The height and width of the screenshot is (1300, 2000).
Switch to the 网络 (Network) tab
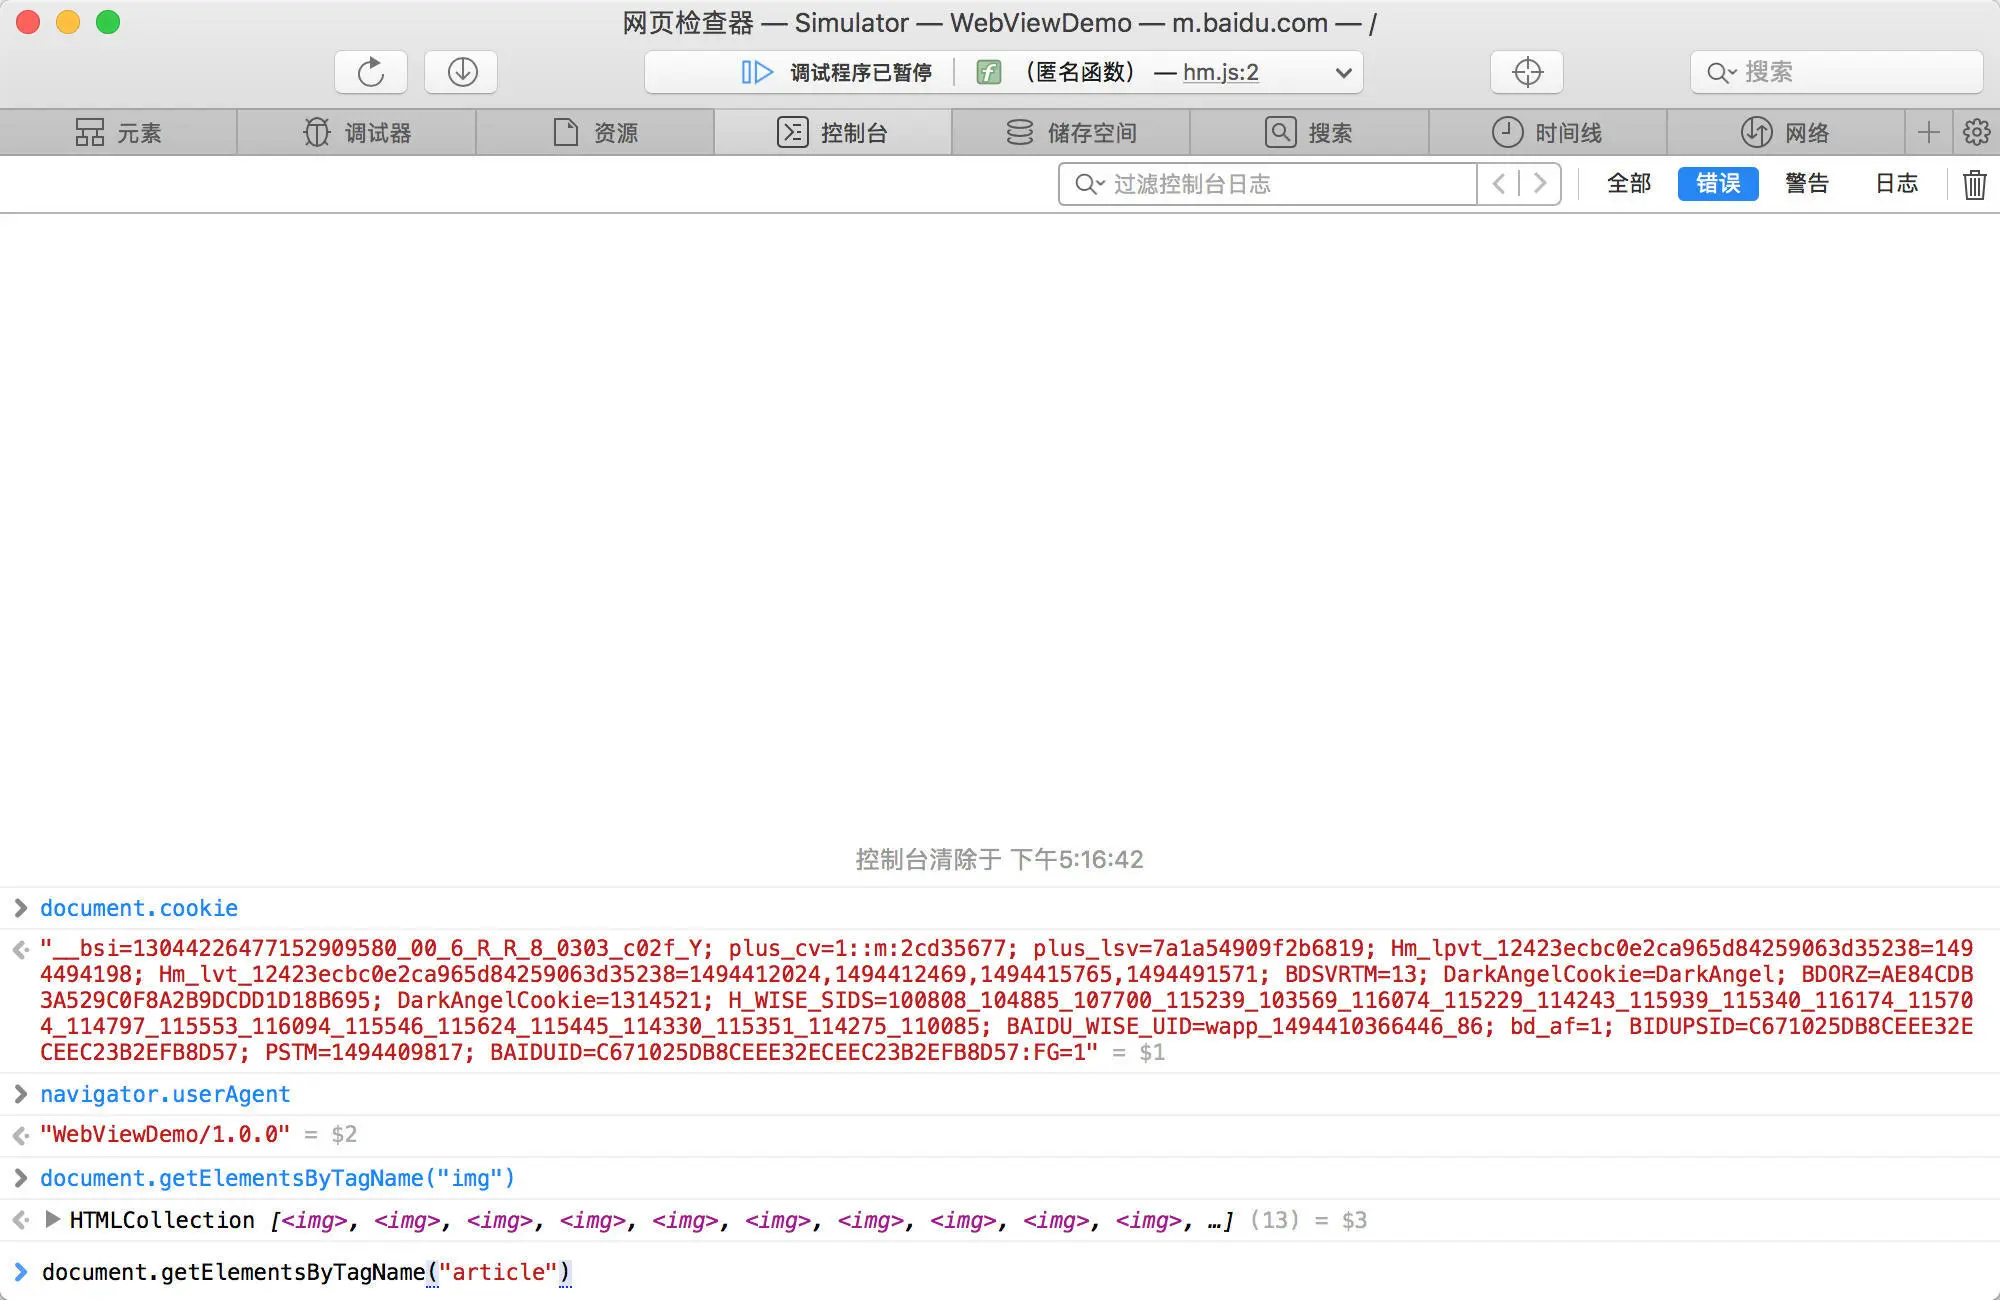(1785, 132)
